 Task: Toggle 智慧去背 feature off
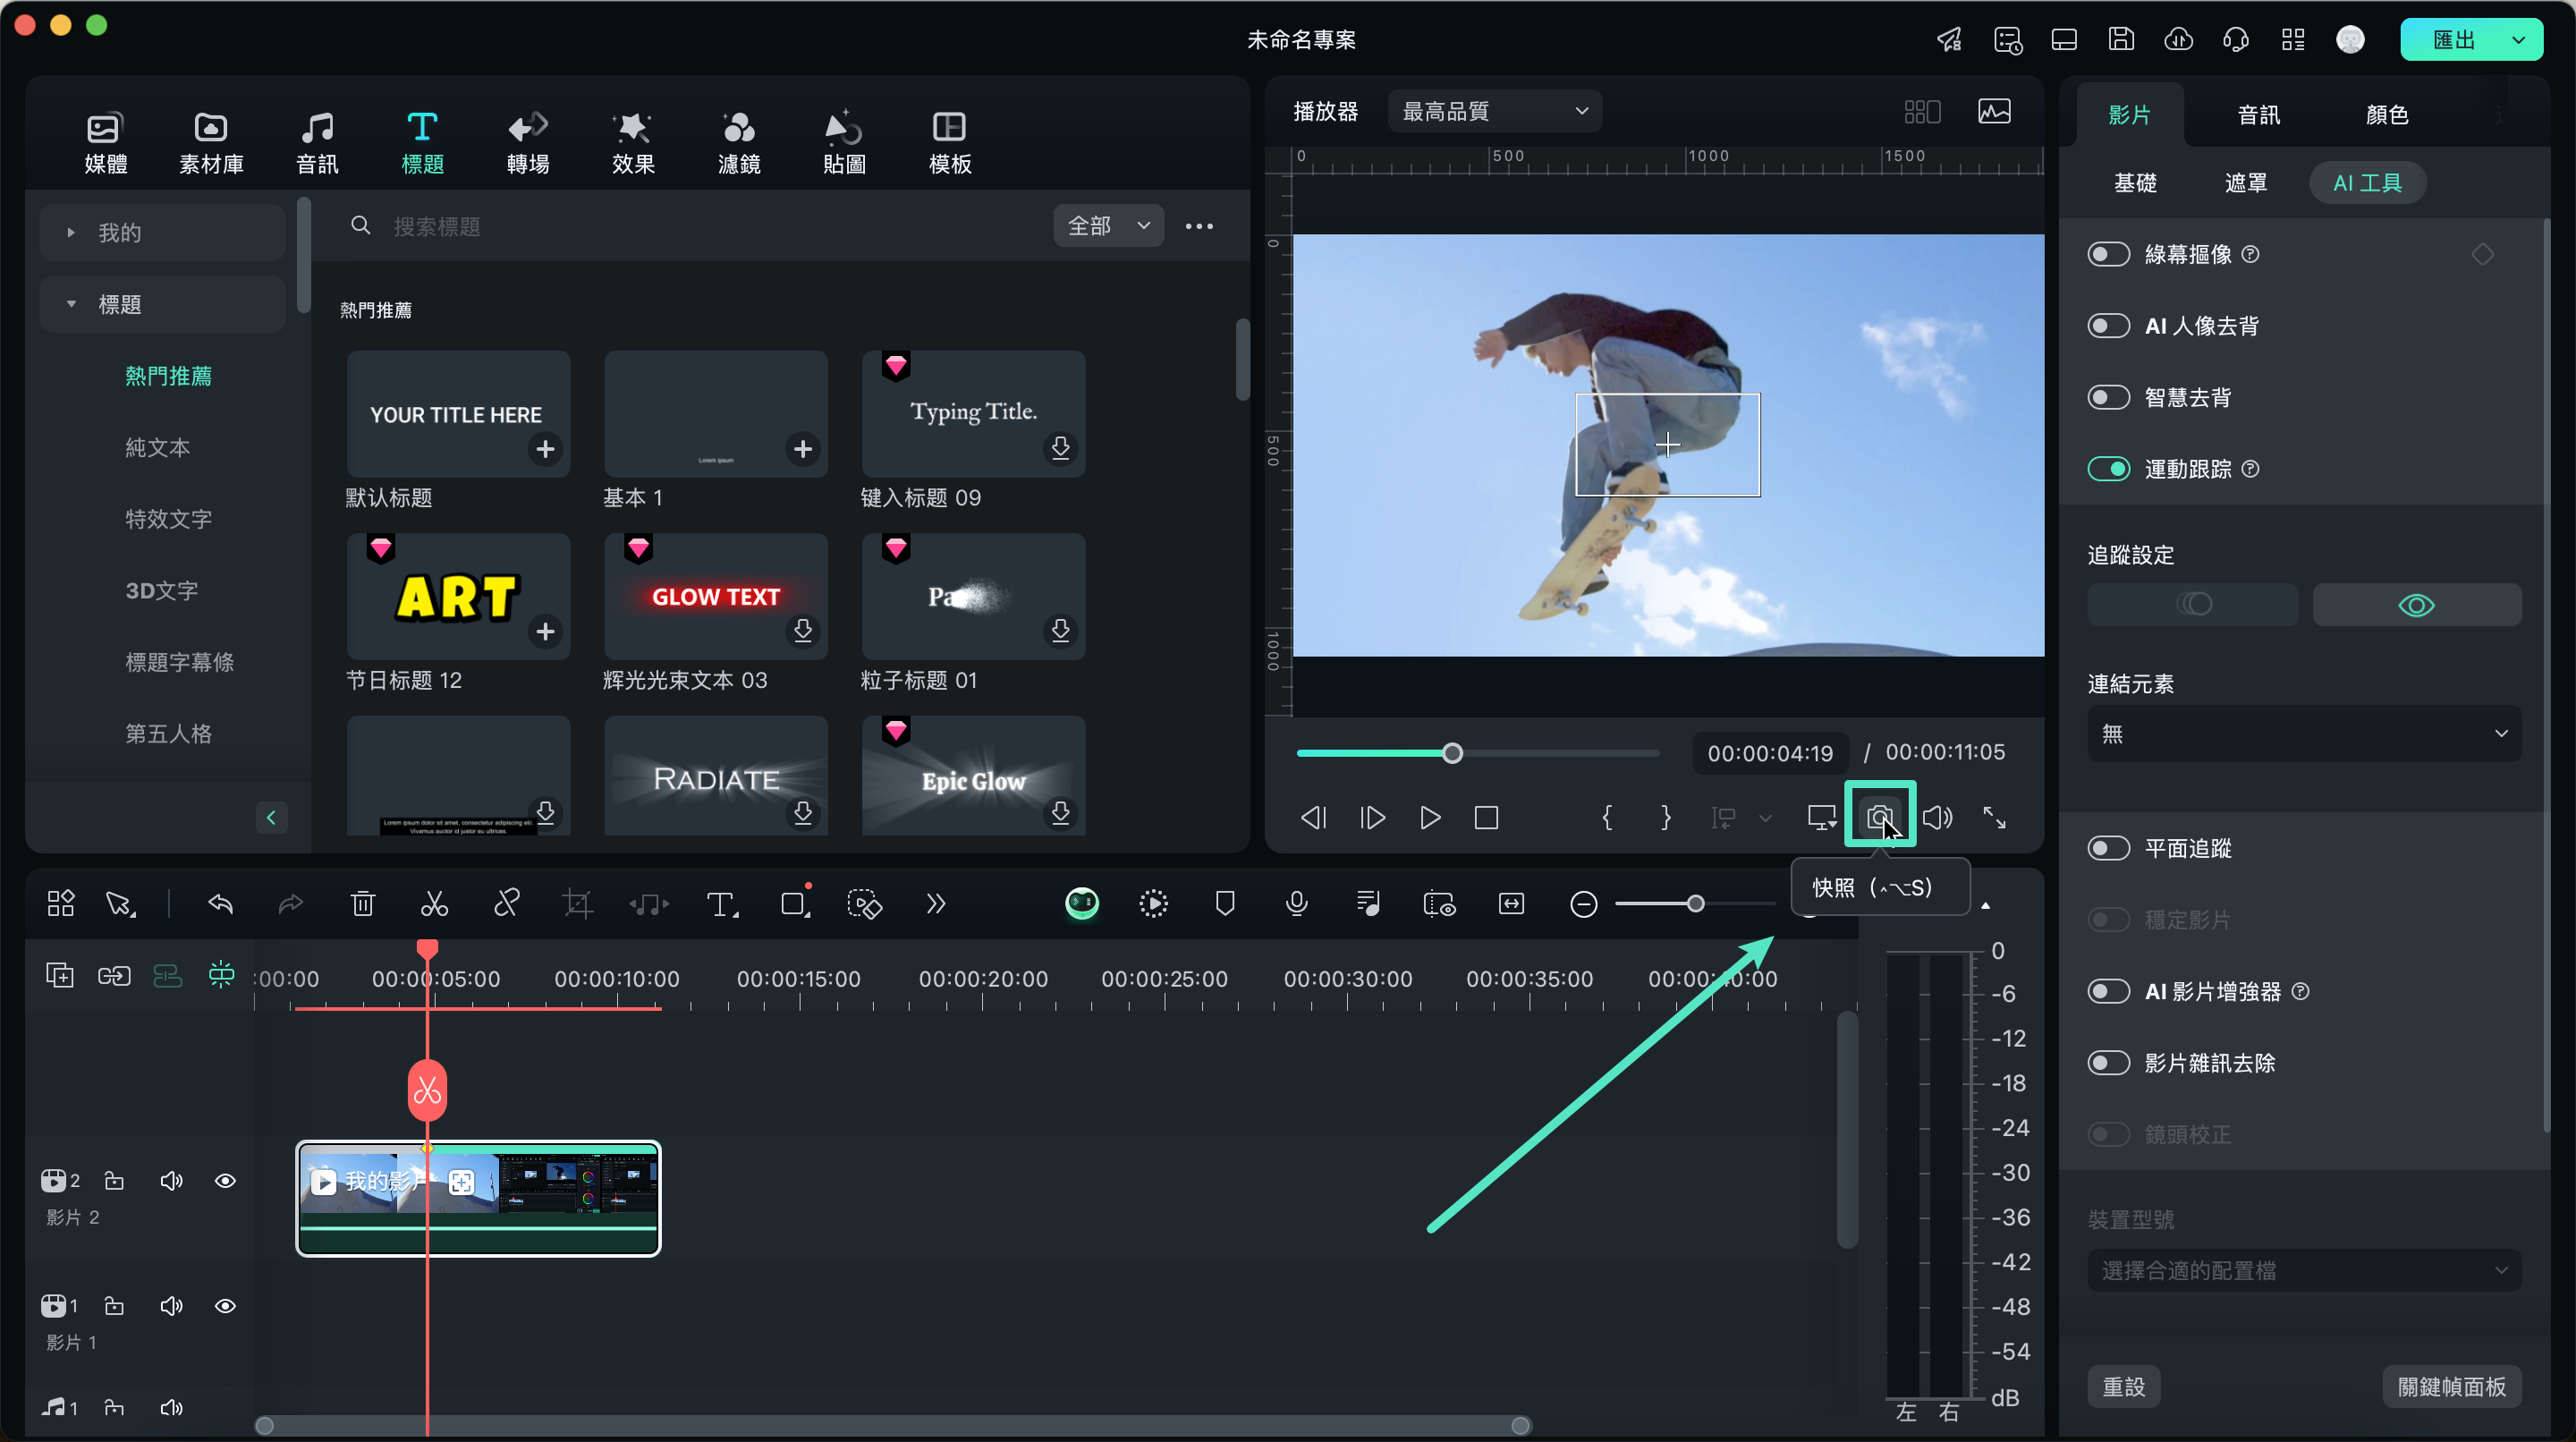2109,396
